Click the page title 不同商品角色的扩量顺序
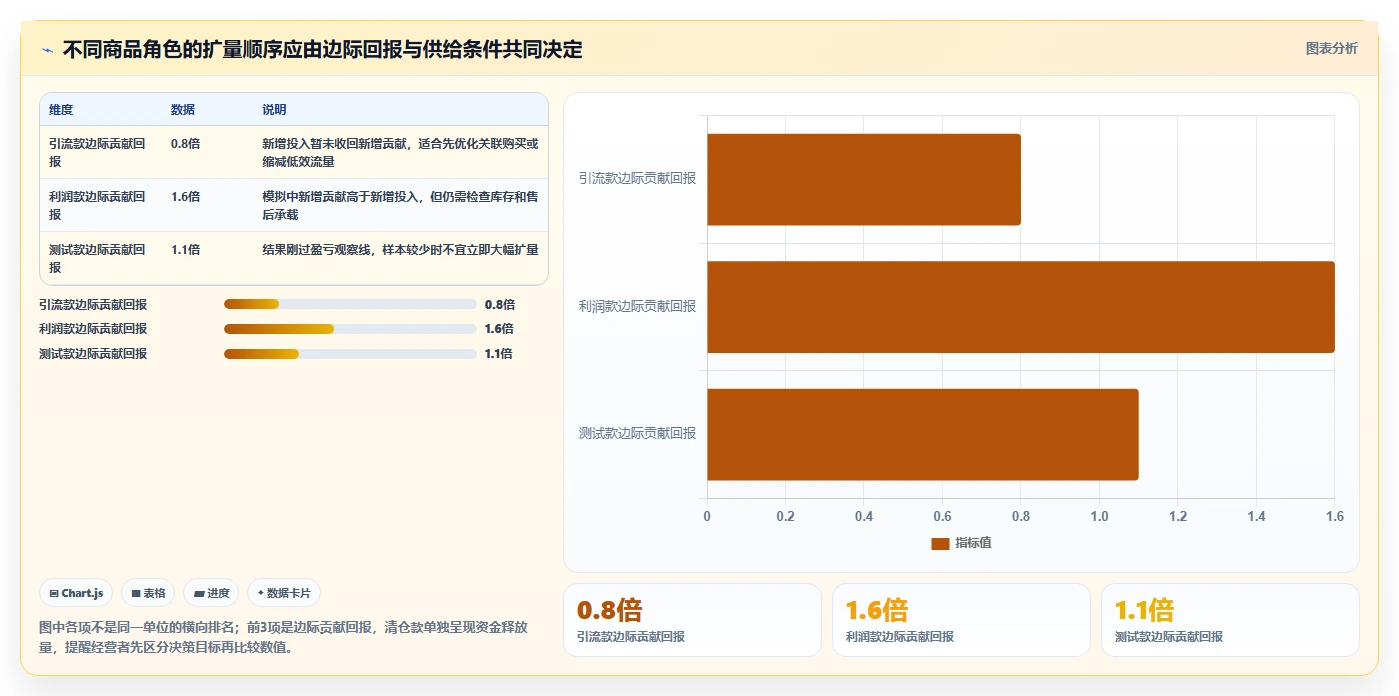The height and width of the screenshot is (696, 1399). [323, 50]
